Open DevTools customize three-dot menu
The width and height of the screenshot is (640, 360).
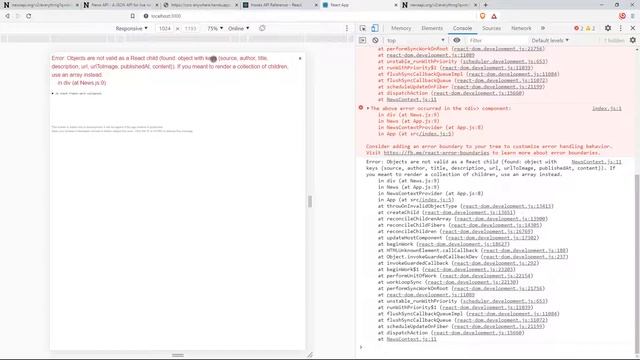pyautogui.click(x=620, y=28)
